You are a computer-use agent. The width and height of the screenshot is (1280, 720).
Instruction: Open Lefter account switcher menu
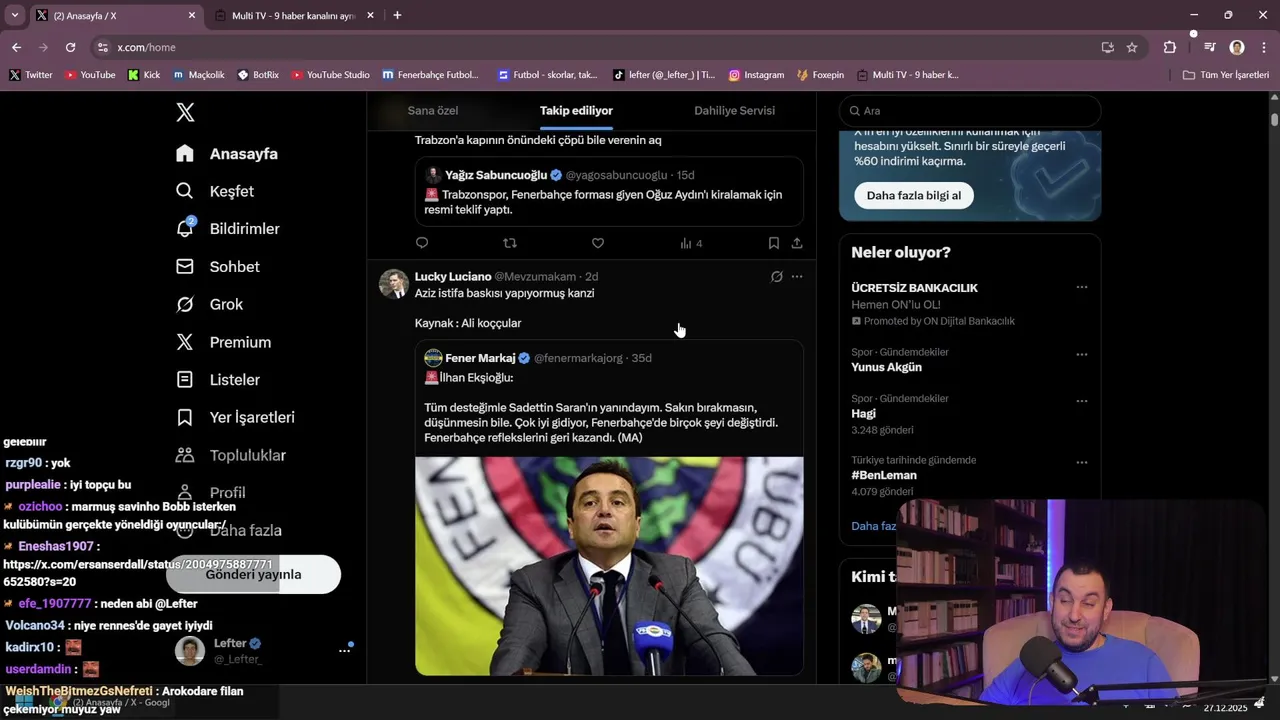[x=344, y=650]
